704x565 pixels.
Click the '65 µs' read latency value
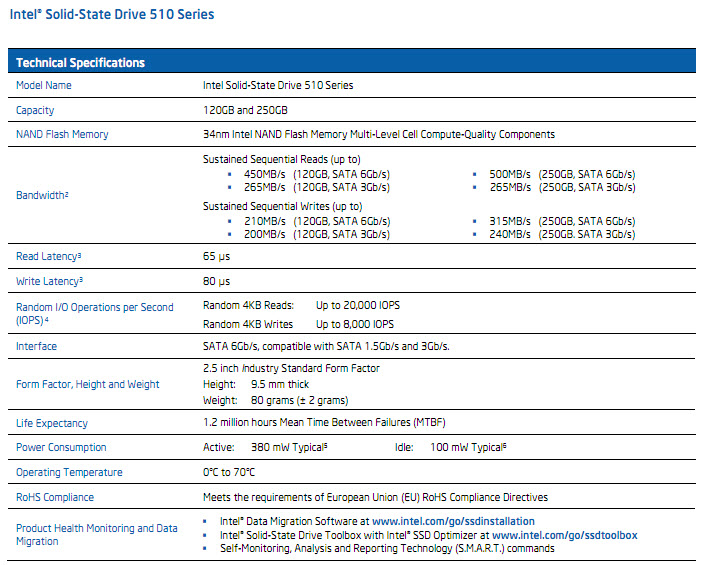tap(216, 256)
